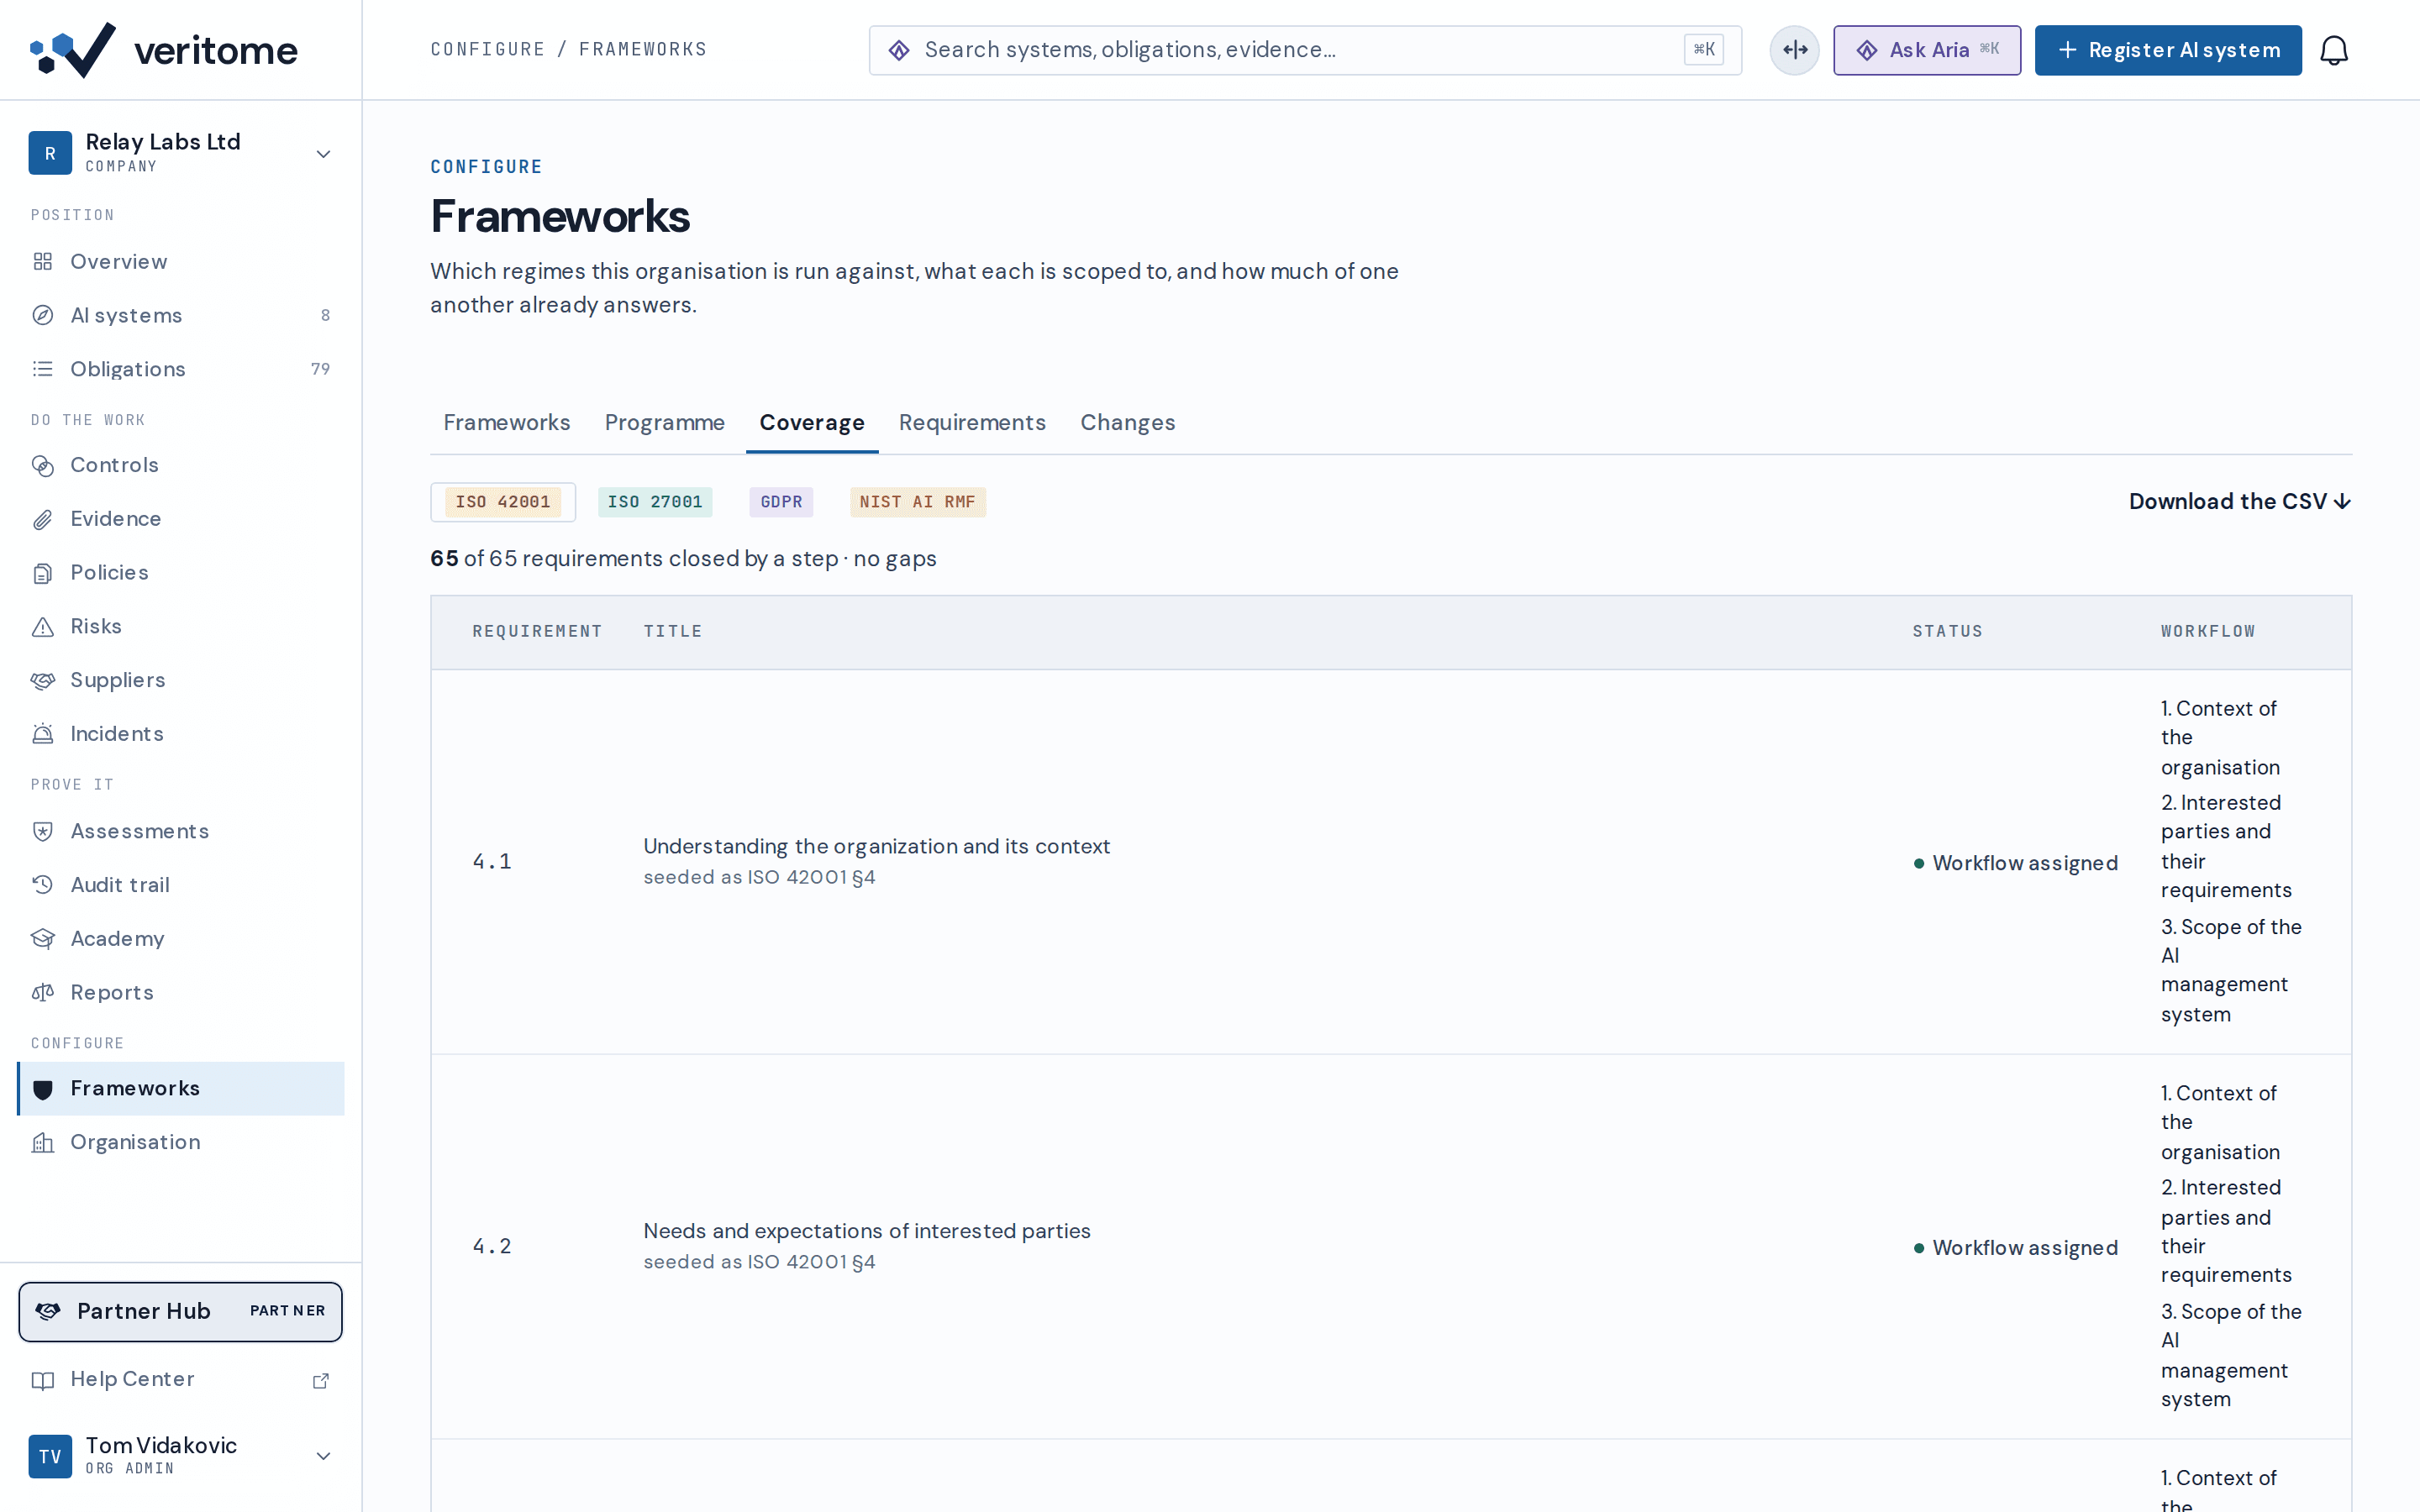
Task: Click the Academy graduation cap icon
Action: [x=42, y=939]
